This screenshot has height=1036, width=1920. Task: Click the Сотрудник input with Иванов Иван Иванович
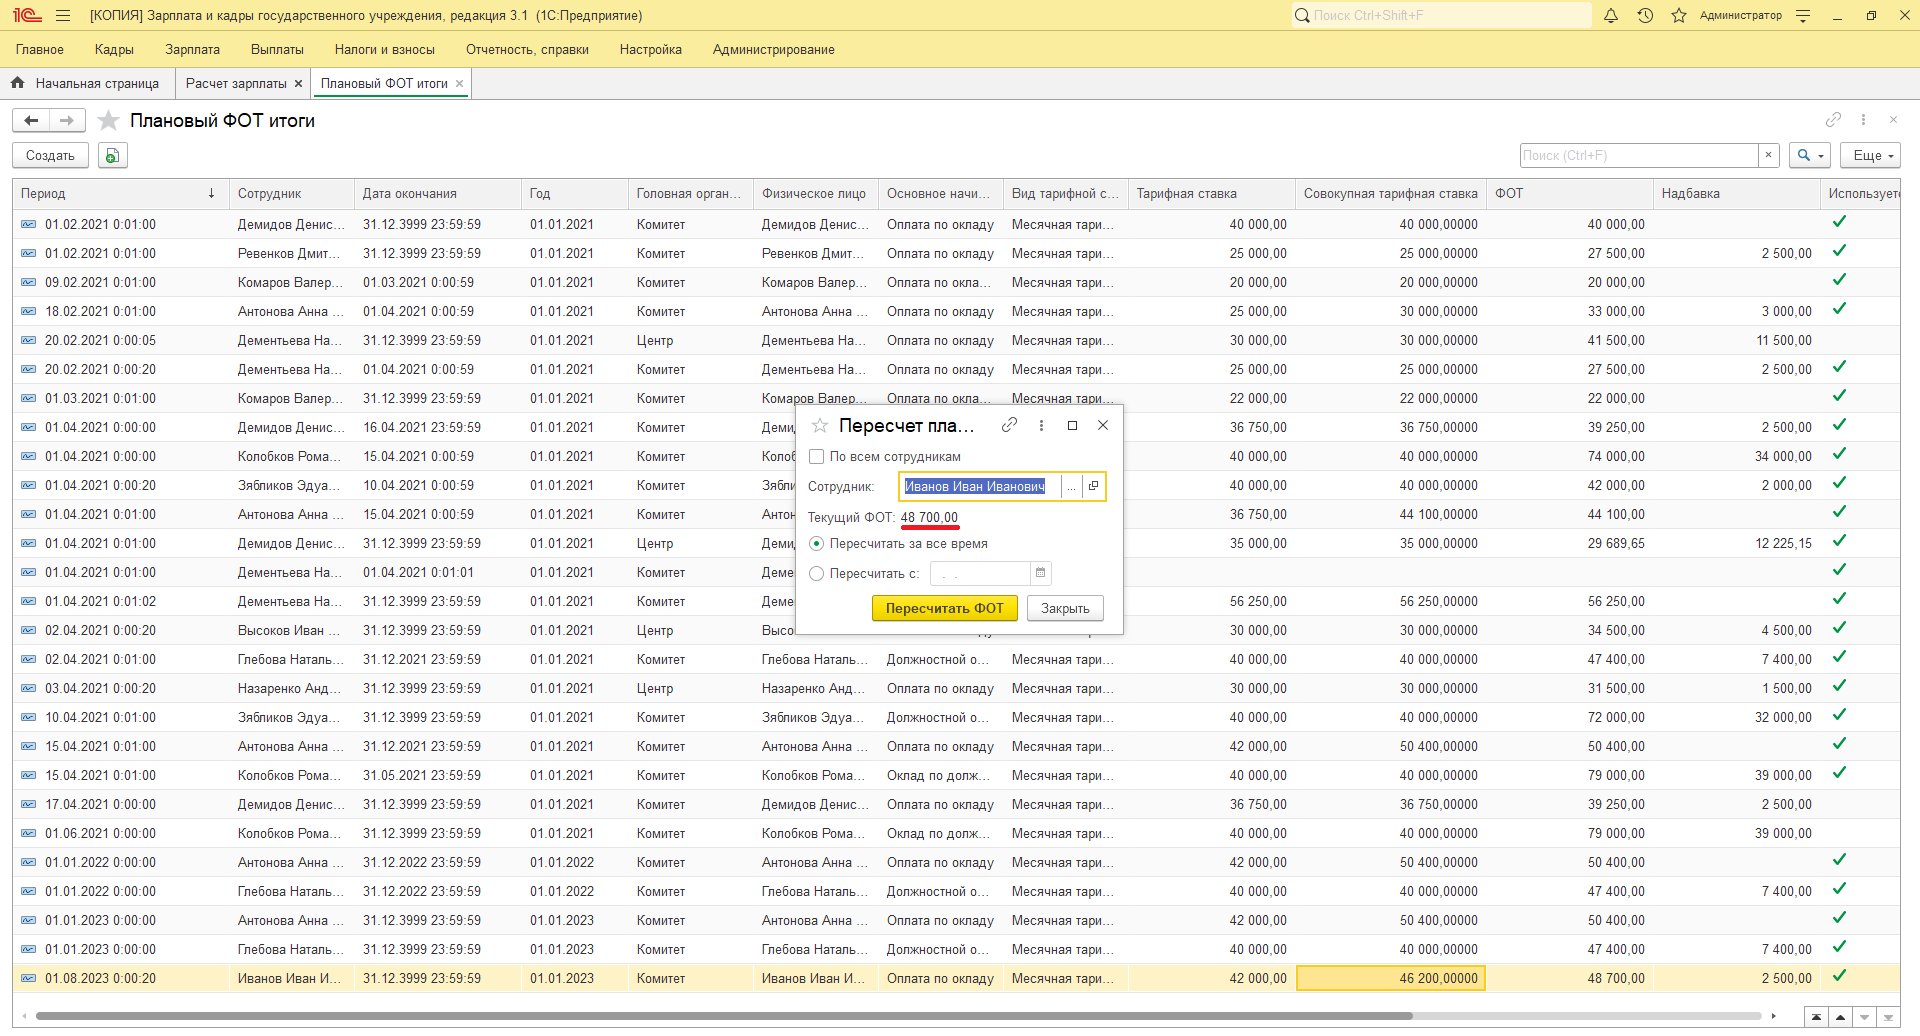point(979,486)
